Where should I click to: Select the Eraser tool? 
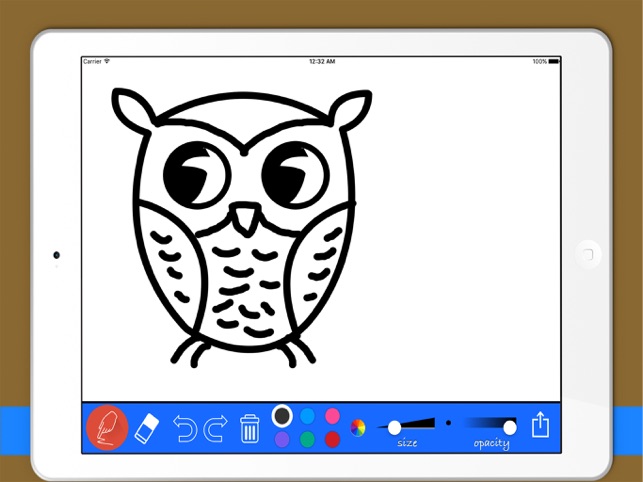click(x=147, y=428)
